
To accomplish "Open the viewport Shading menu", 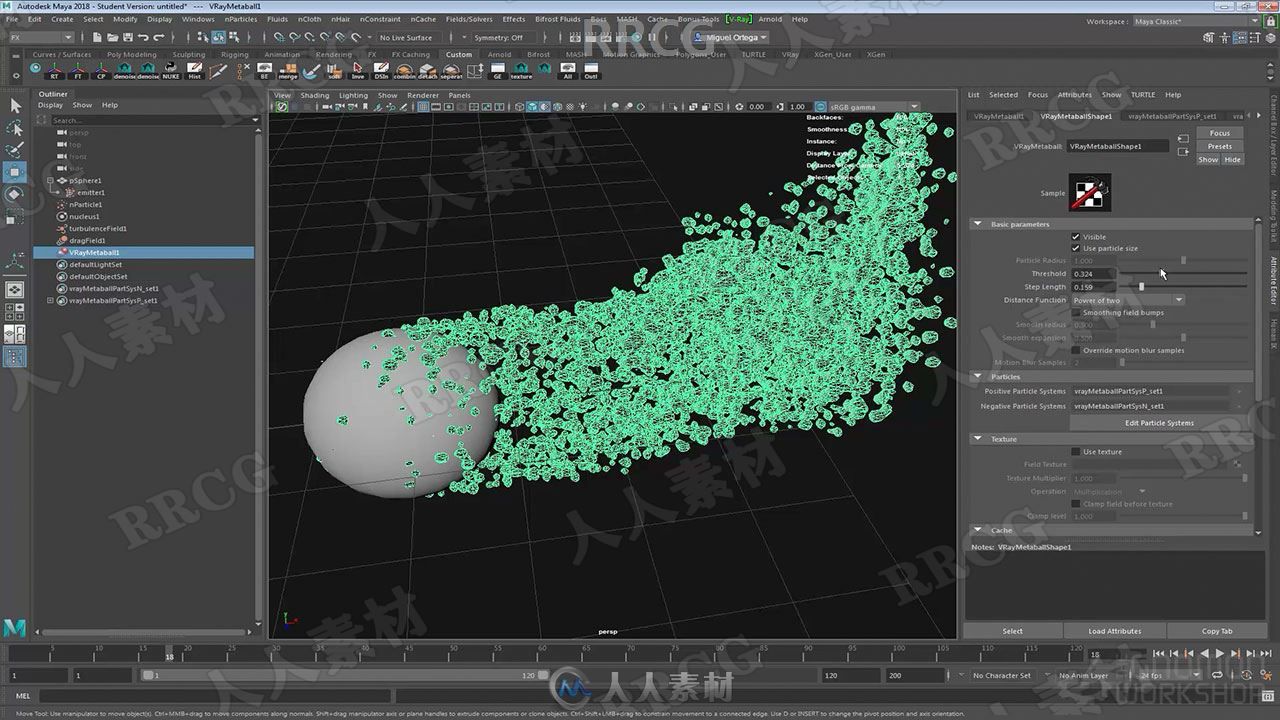I will [314, 95].
